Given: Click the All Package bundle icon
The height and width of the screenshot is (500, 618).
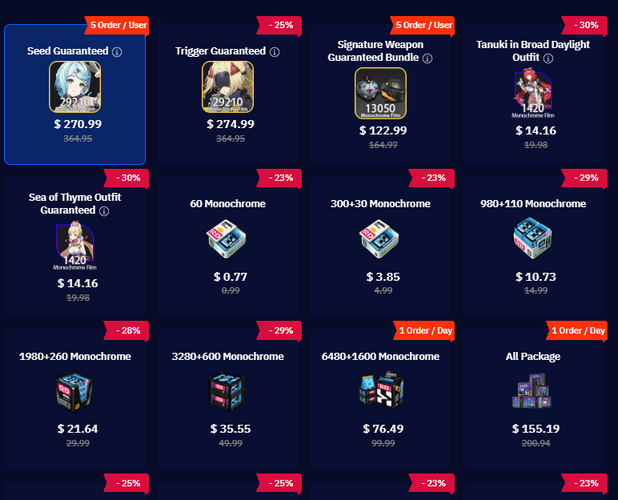Looking at the screenshot, I should [x=532, y=391].
